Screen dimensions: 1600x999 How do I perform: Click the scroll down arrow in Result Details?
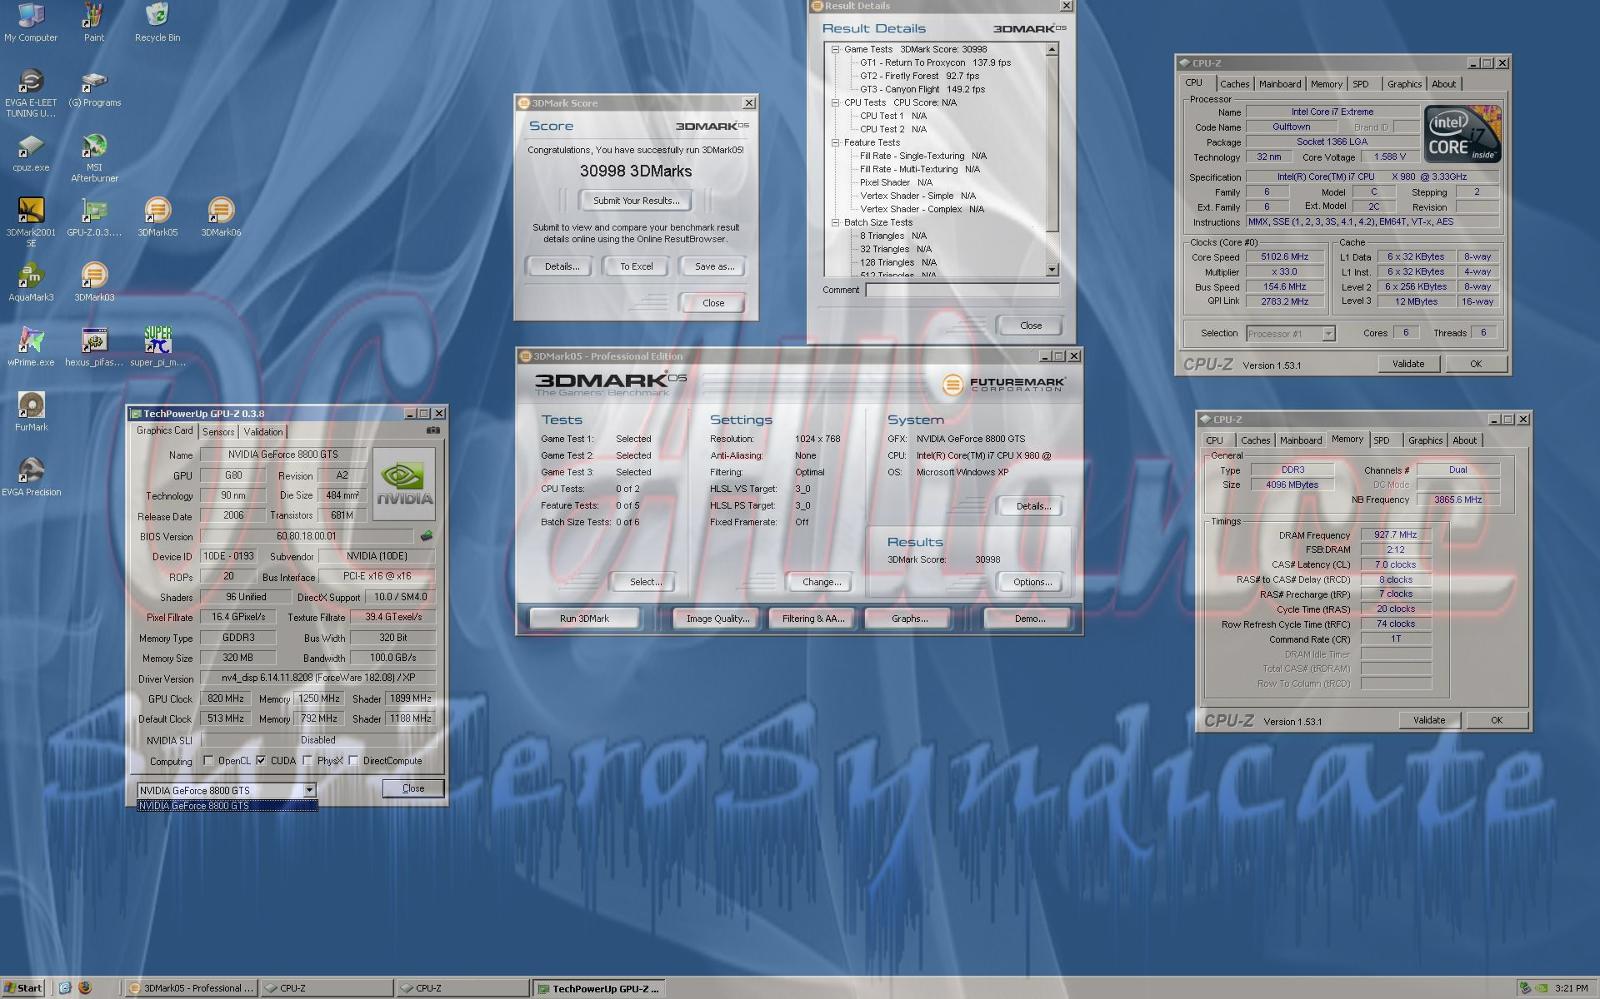pos(1052,270)
